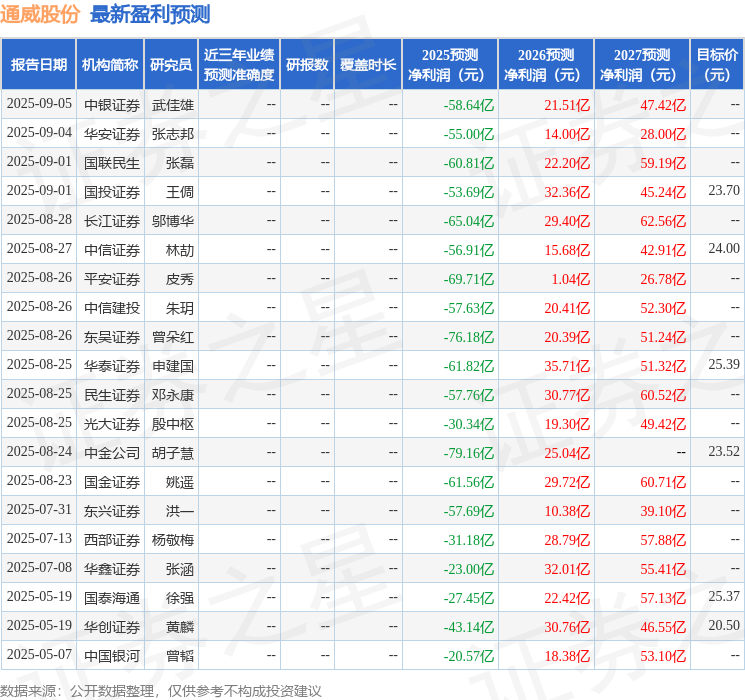This screenshot has height=700, width=745.
Task: Select researcher 邓永康
Action: (x=172, y=394)
